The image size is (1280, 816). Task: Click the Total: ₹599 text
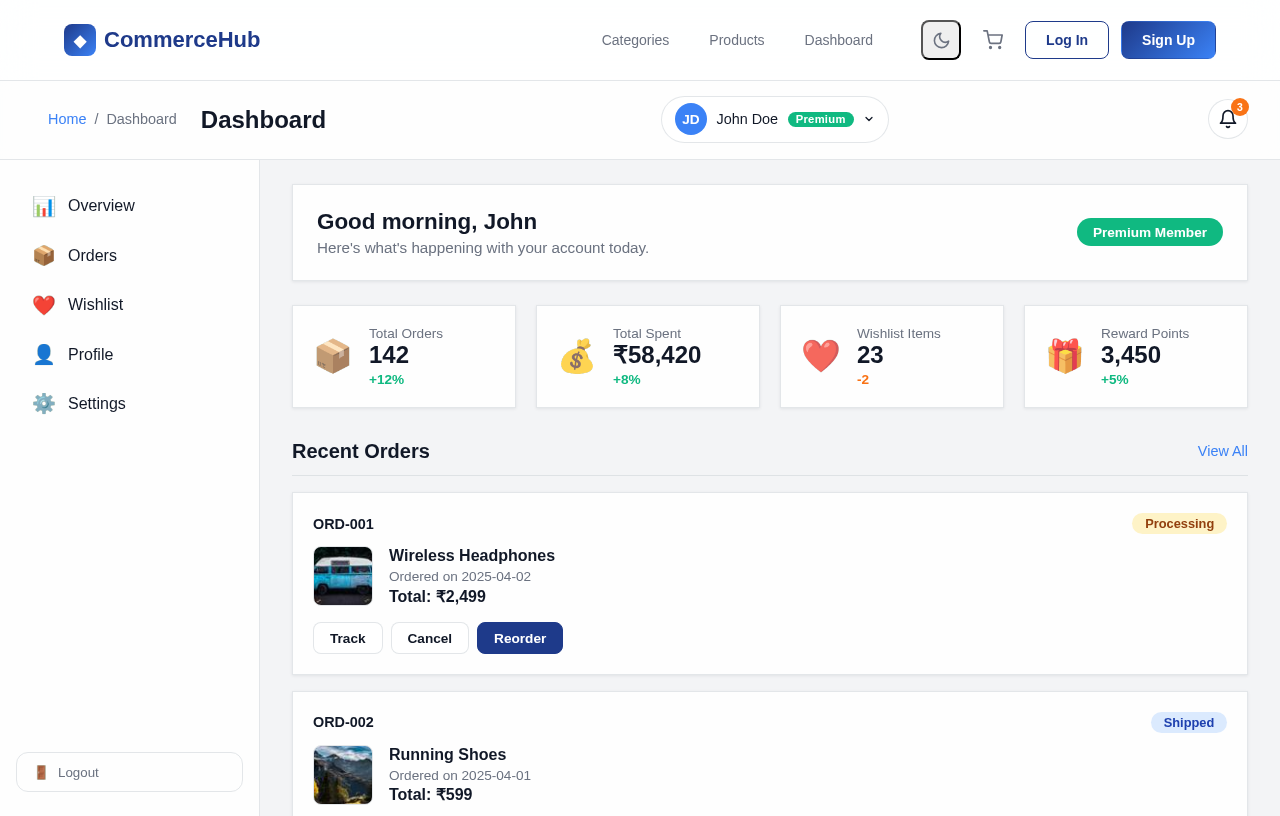(431, 795)
